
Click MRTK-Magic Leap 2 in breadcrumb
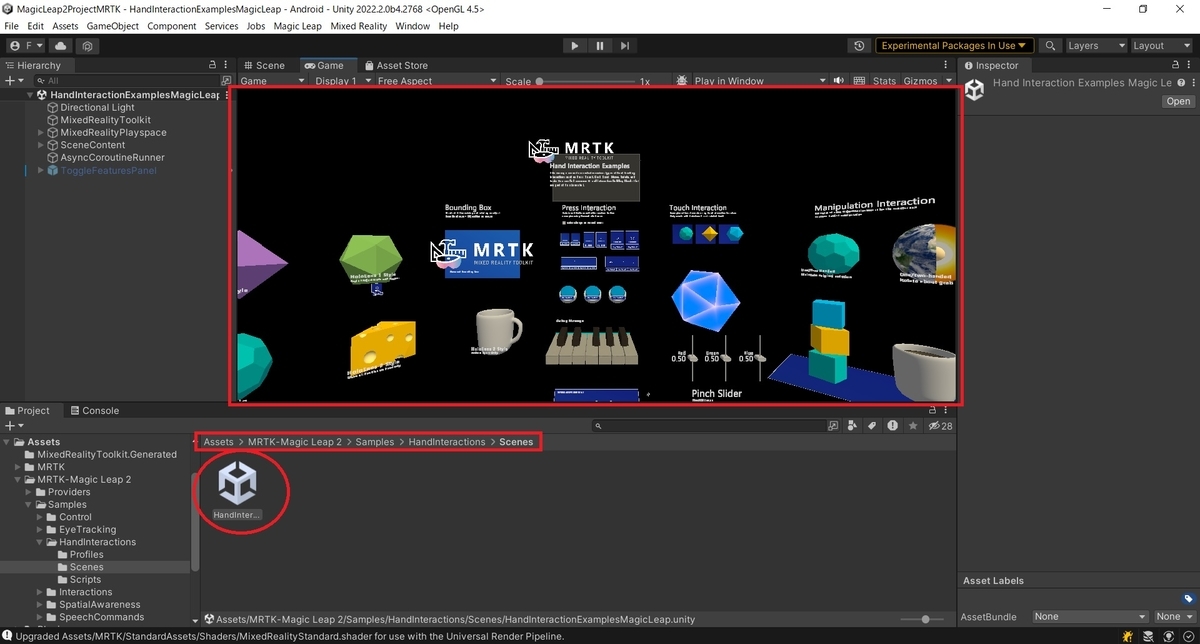295,442
